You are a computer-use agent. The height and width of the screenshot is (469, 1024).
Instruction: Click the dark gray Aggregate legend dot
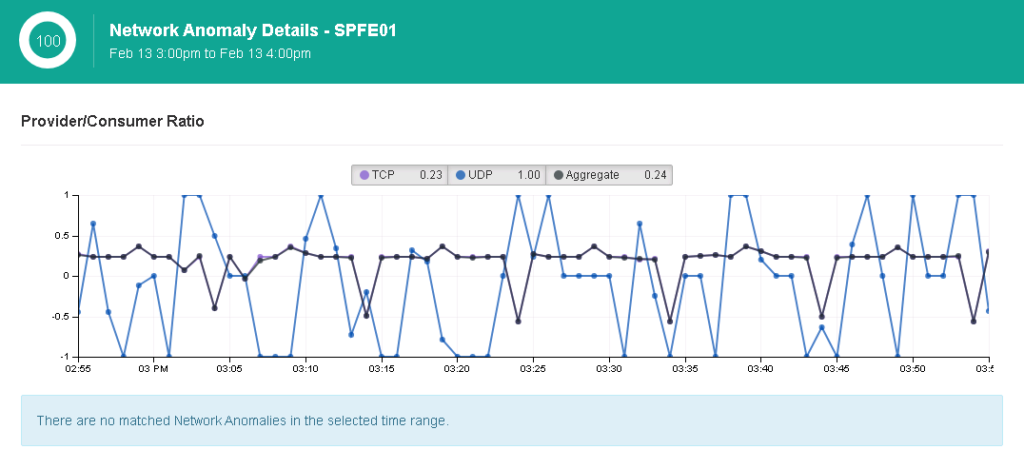(x=557, y=175)
